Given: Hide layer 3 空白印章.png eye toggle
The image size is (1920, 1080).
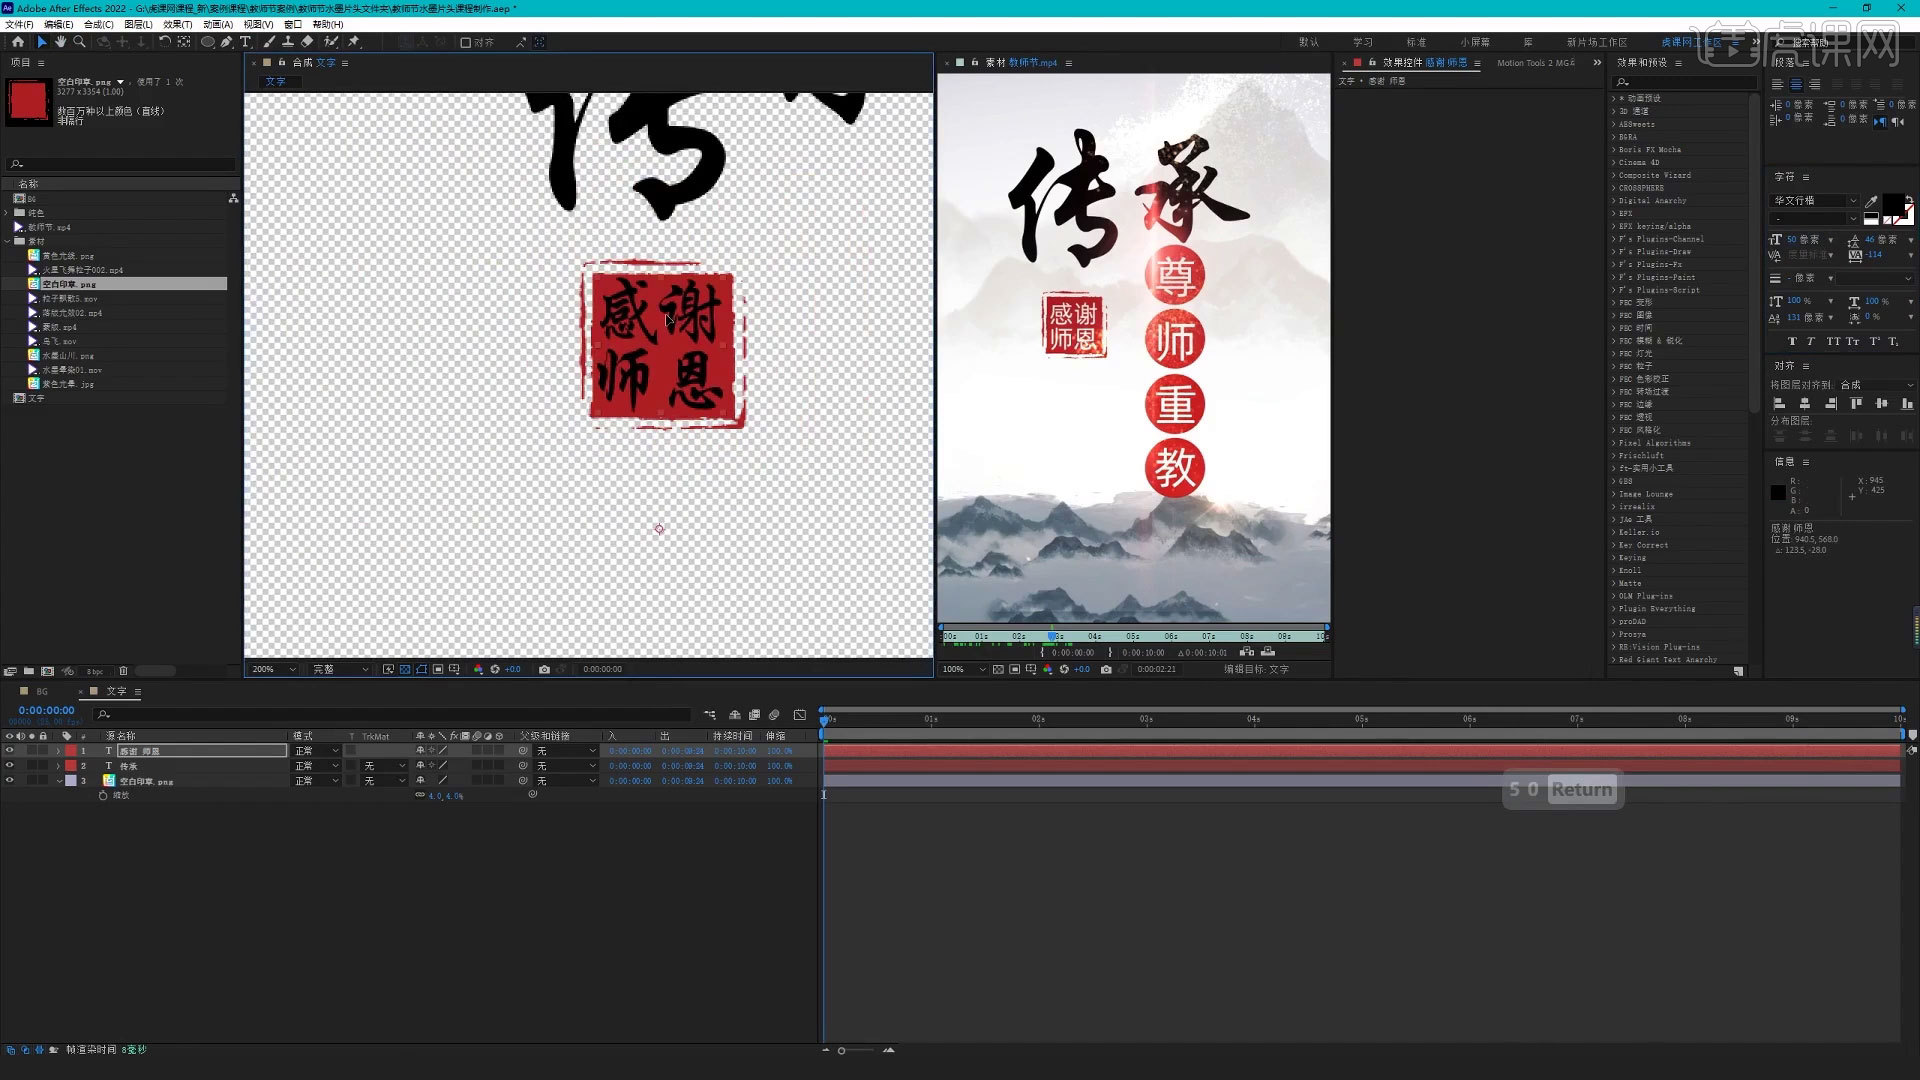Looking at the screenshot, I should tap(10, 780).
